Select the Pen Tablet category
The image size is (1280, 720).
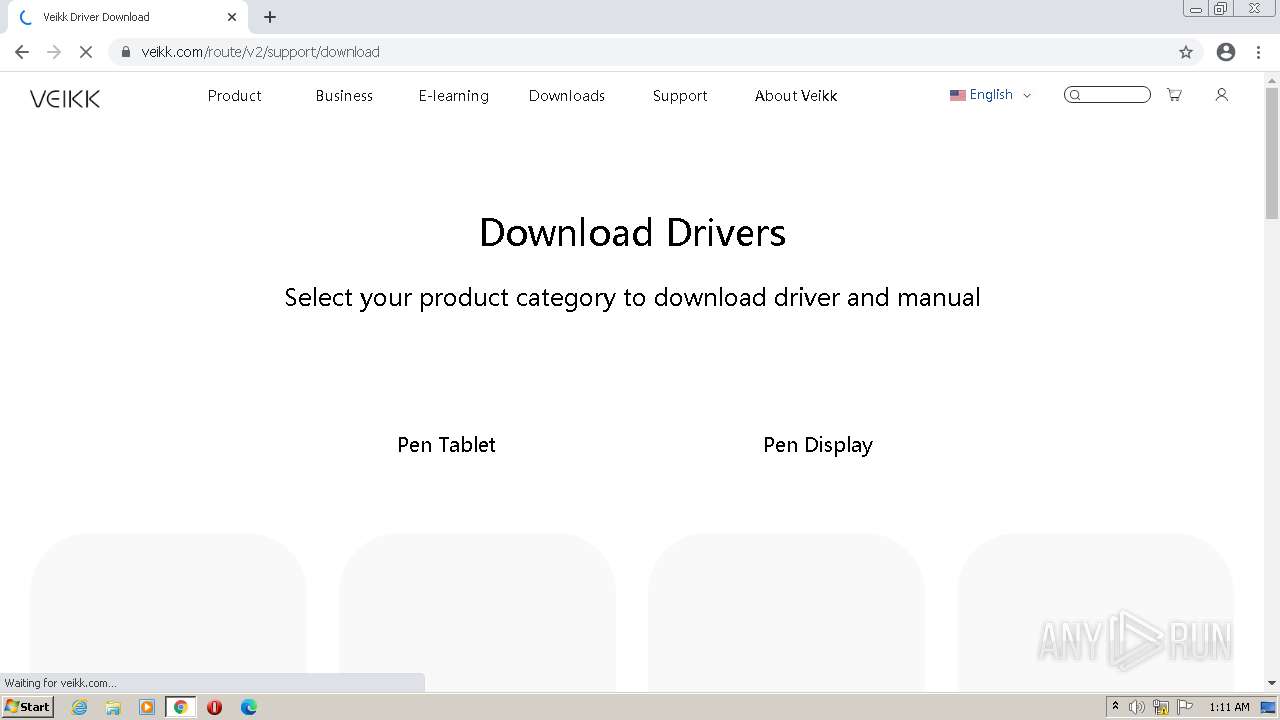(x=446, y=445)
